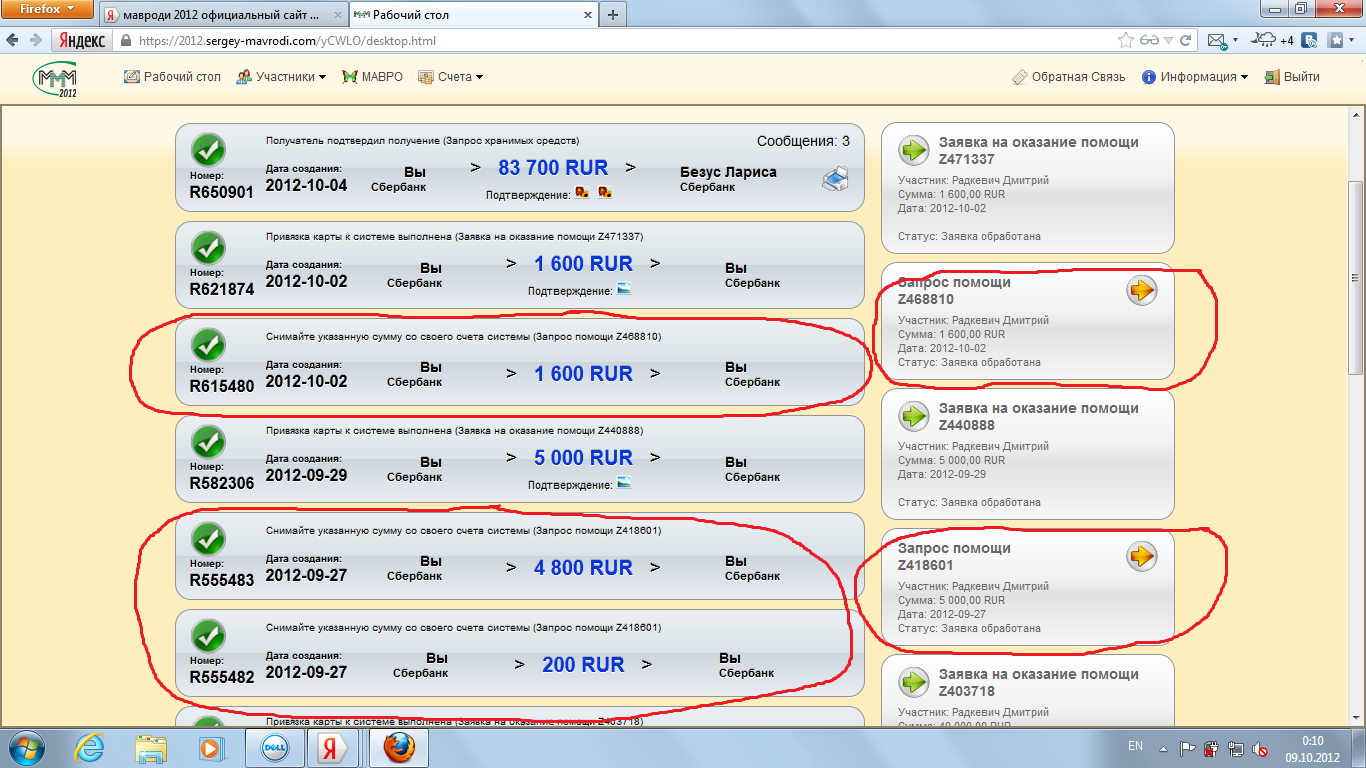1366x768 pixels.
Task: Open the МАВРО page
Action: [x=372, y=77]
